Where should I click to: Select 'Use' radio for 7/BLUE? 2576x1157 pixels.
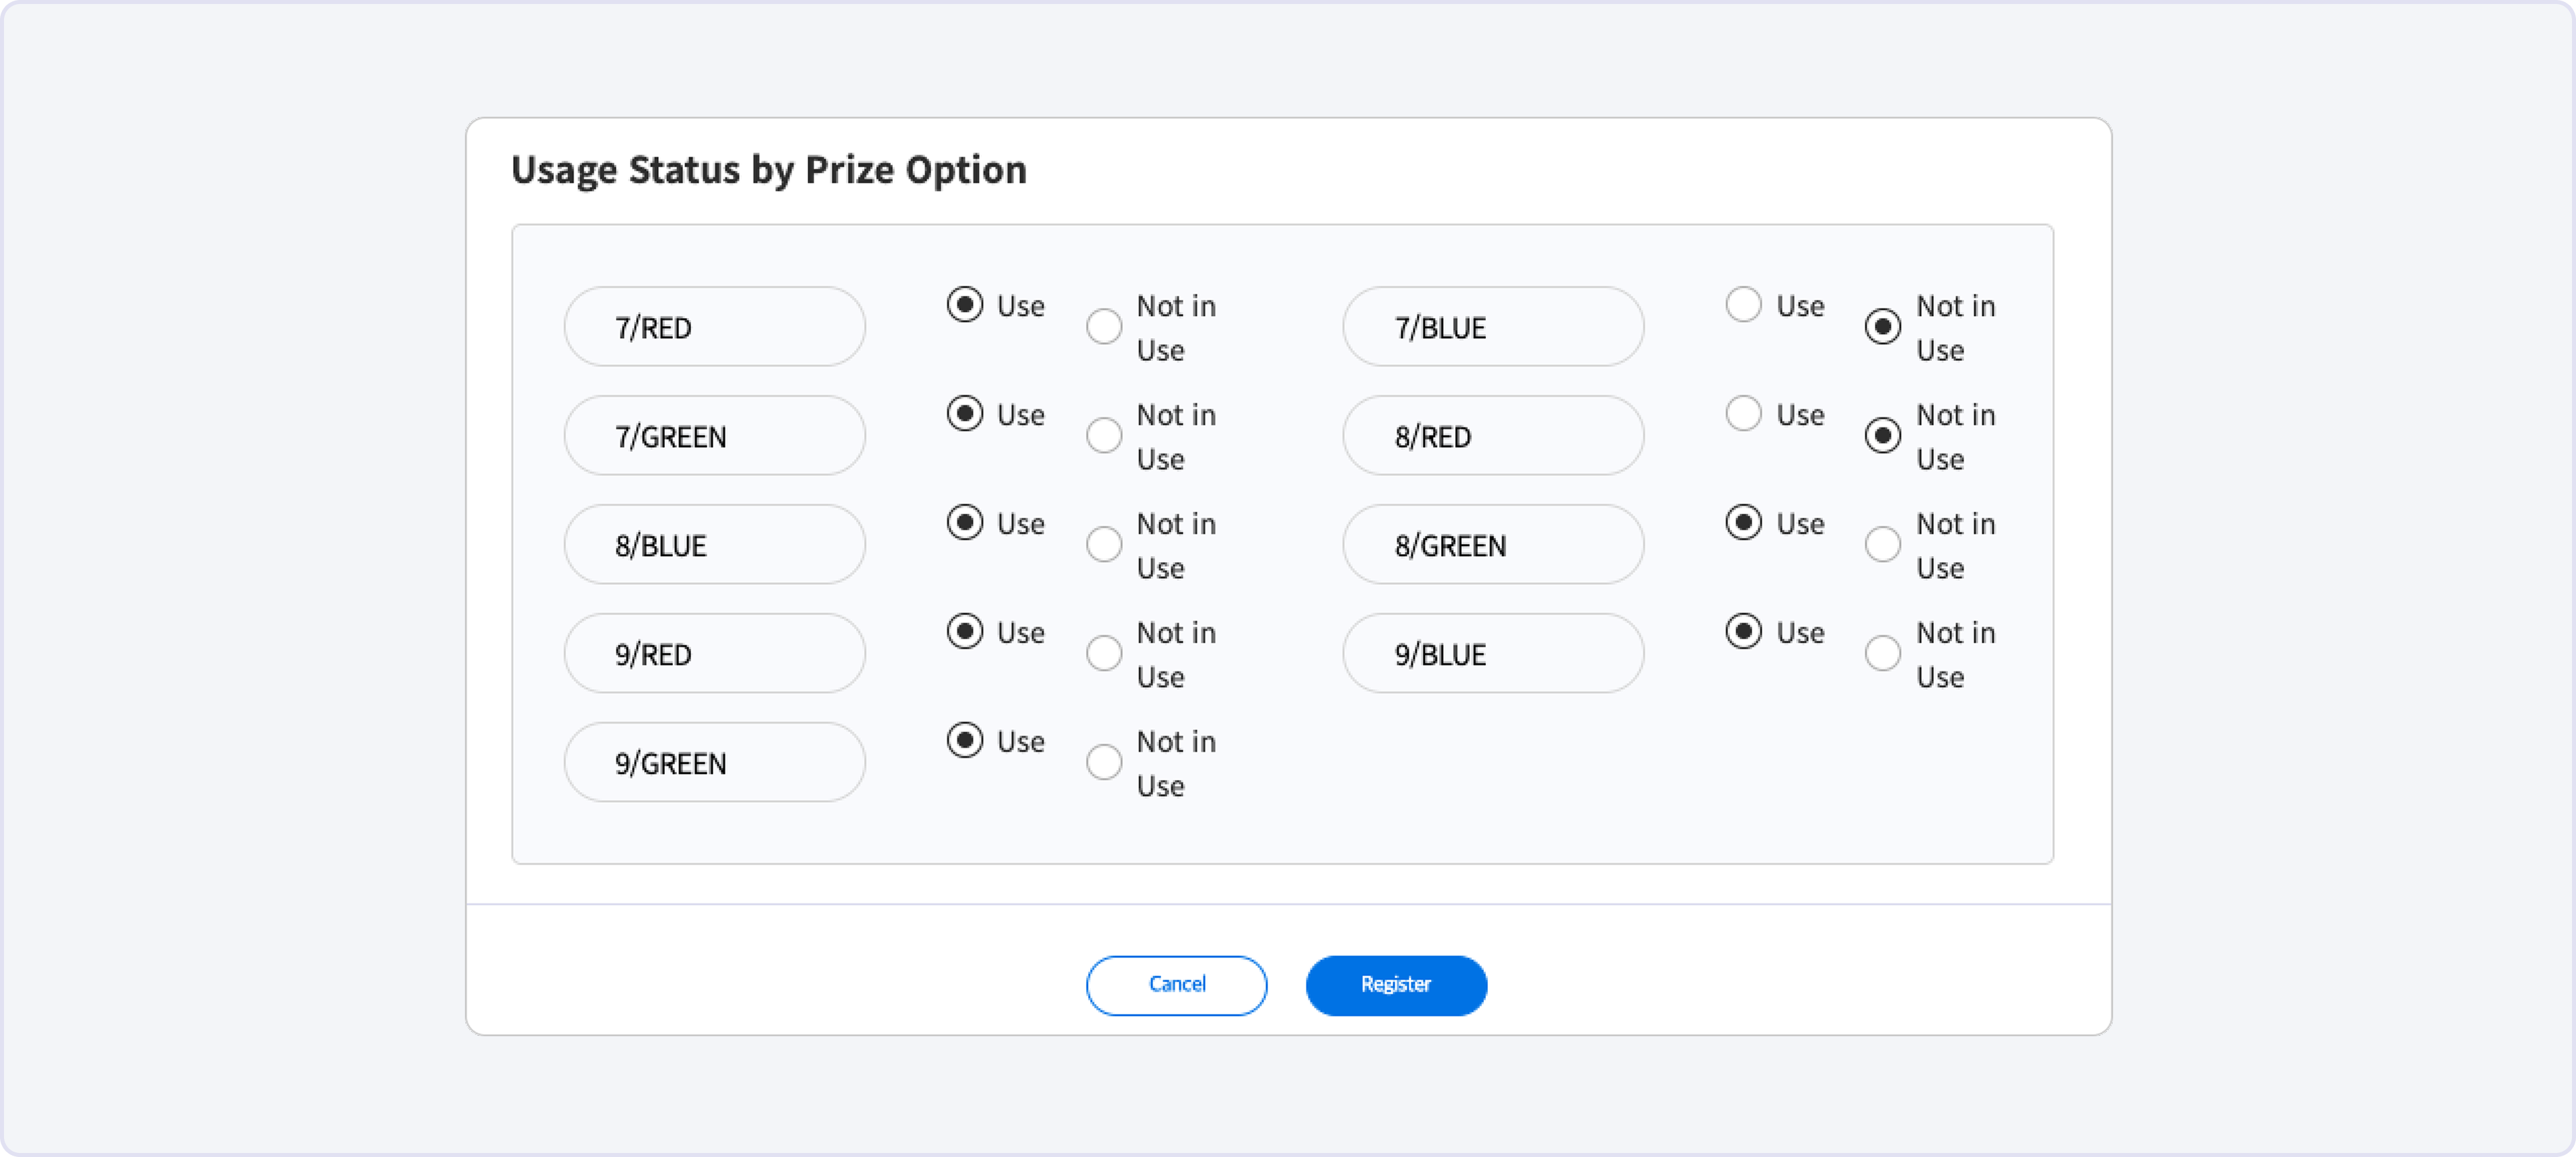(1743, 305)
